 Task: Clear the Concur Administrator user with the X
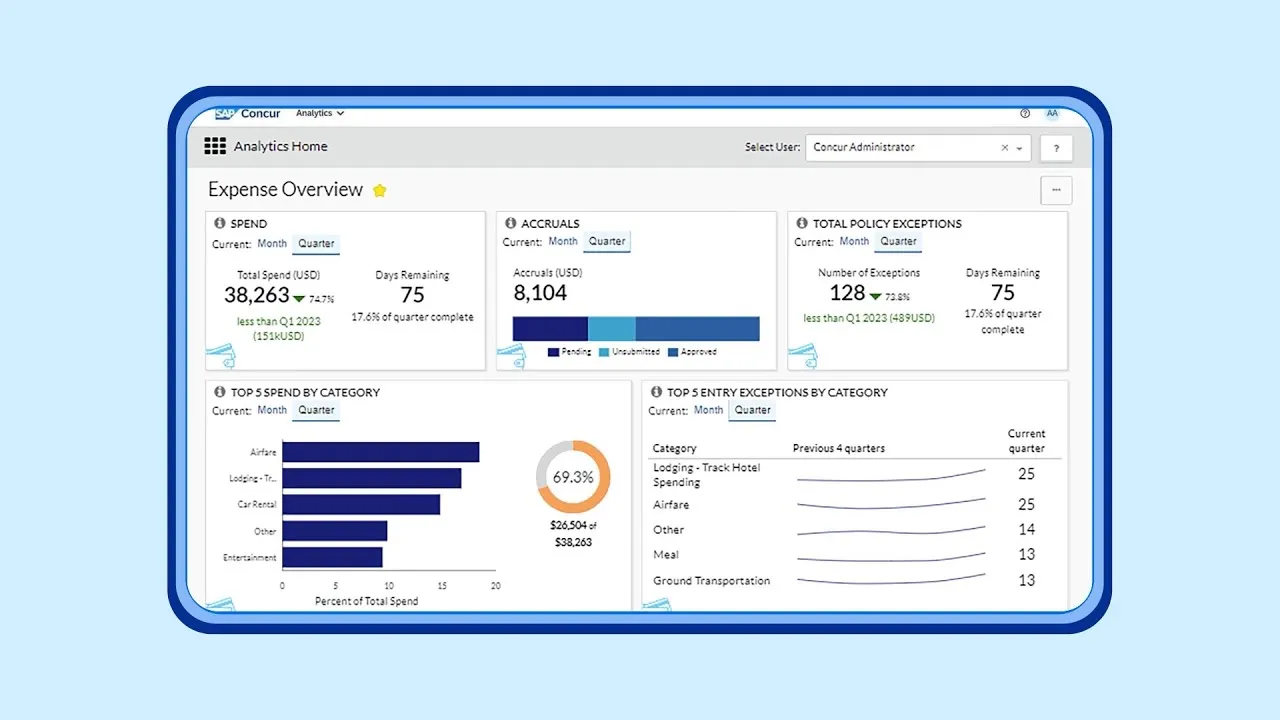[x=1004, y=147]
